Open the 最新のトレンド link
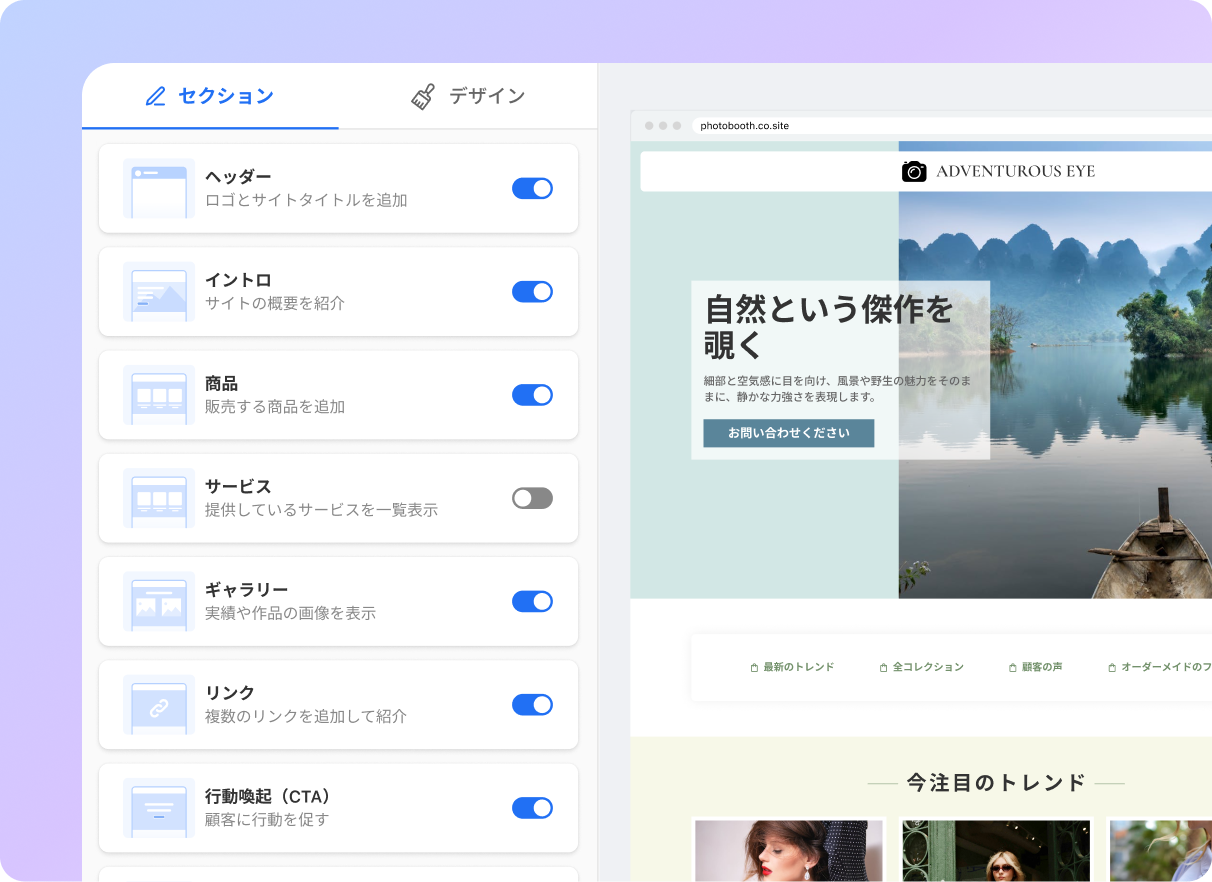Viewport: 1212px width, 882px height. tap(798, 667)
